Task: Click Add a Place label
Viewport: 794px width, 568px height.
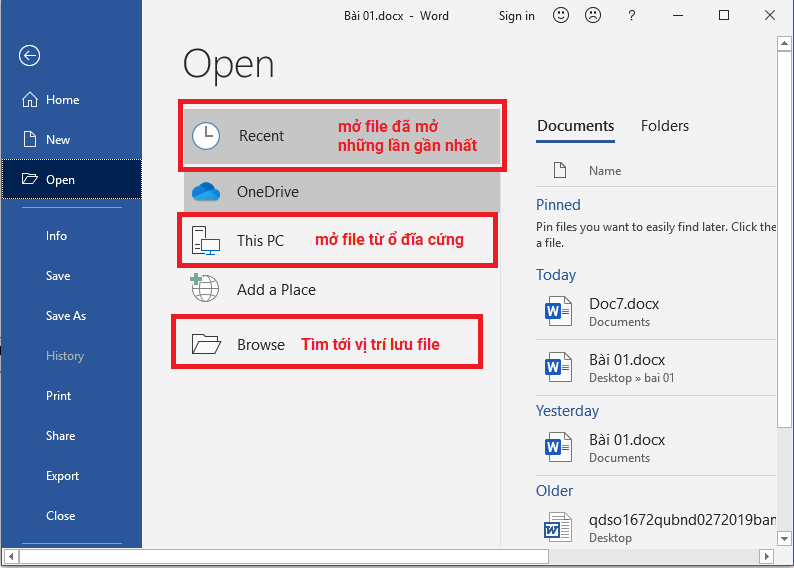Action: click(276, 290)
